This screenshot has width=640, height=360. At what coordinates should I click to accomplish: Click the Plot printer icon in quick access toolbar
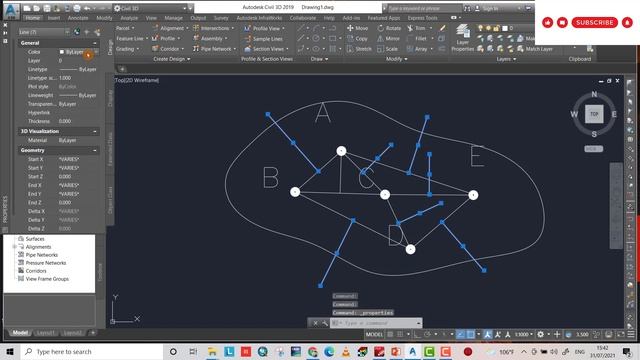coord(76,8)
